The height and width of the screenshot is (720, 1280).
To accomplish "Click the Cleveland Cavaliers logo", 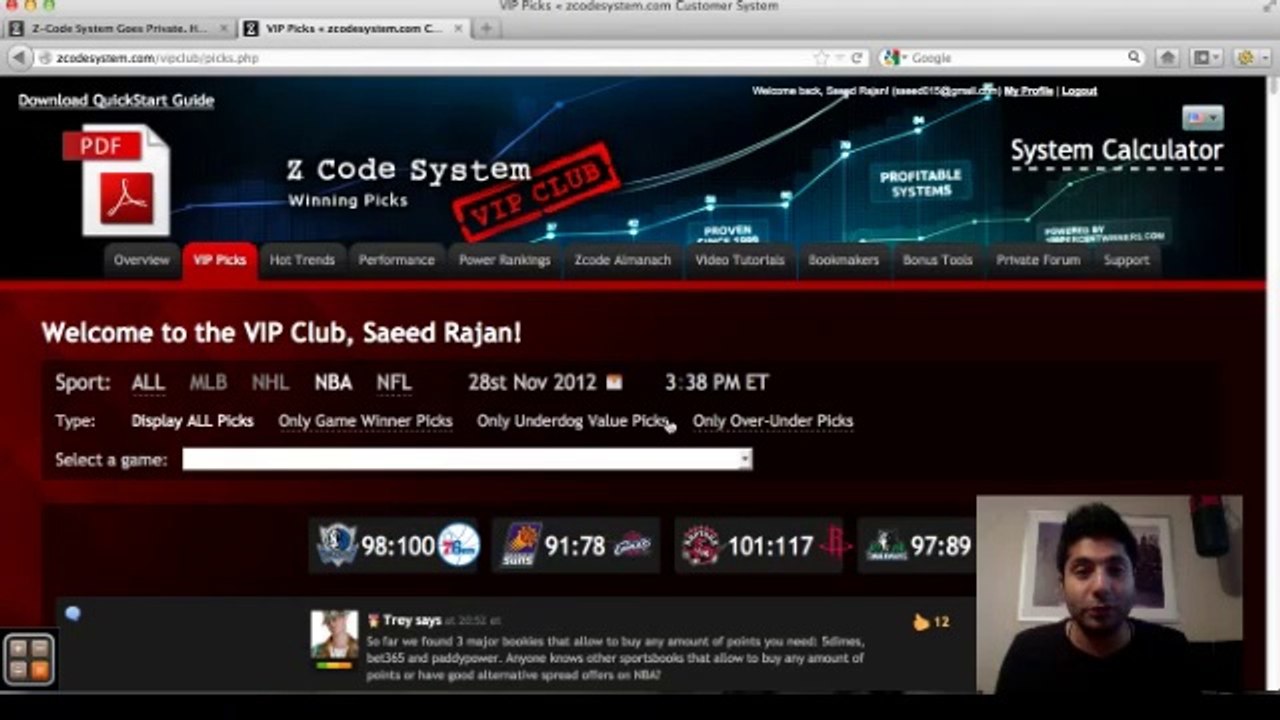I will coord(632,546).
